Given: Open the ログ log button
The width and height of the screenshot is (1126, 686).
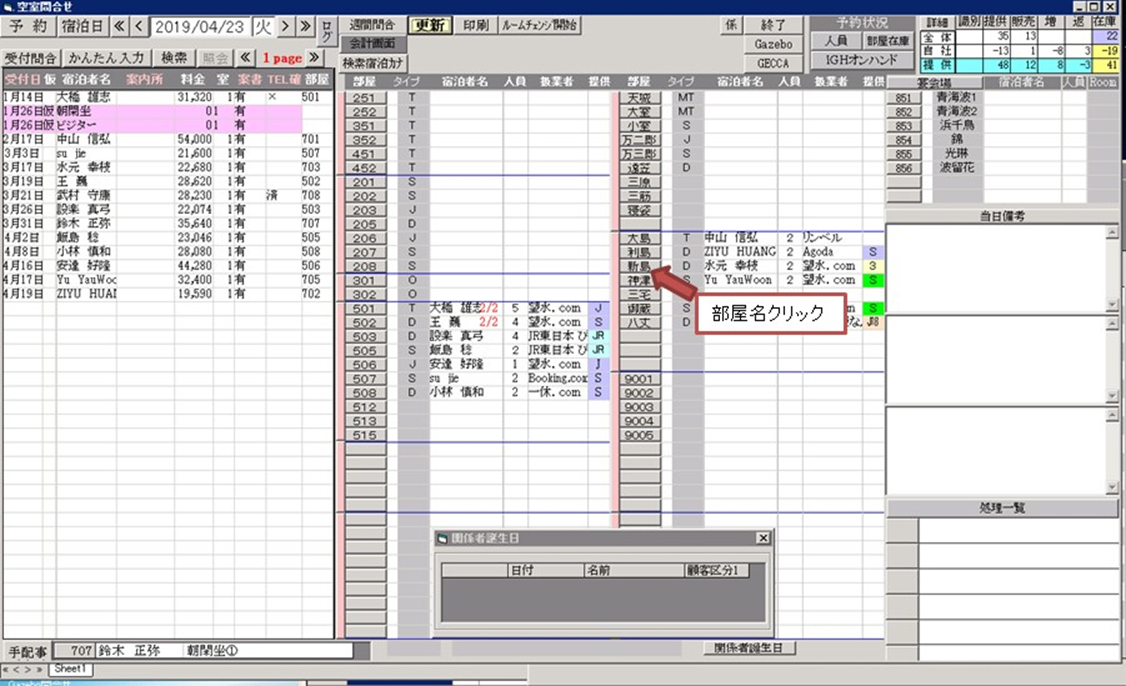Looking at the screenshot, I should tap(323, 29).
